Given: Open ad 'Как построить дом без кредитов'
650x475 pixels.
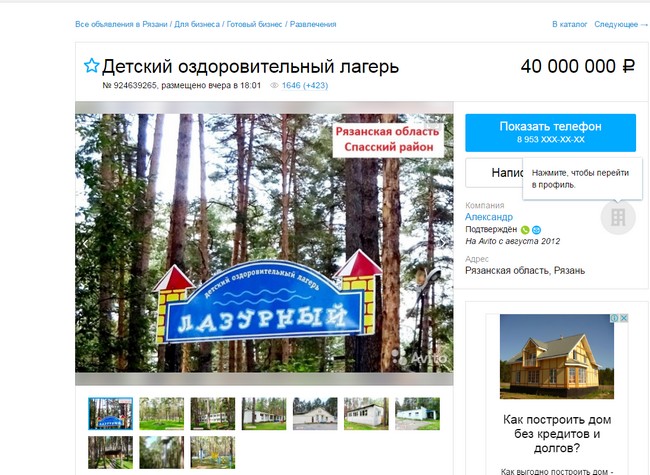Looking at the screenshot, I should (557, 434).
